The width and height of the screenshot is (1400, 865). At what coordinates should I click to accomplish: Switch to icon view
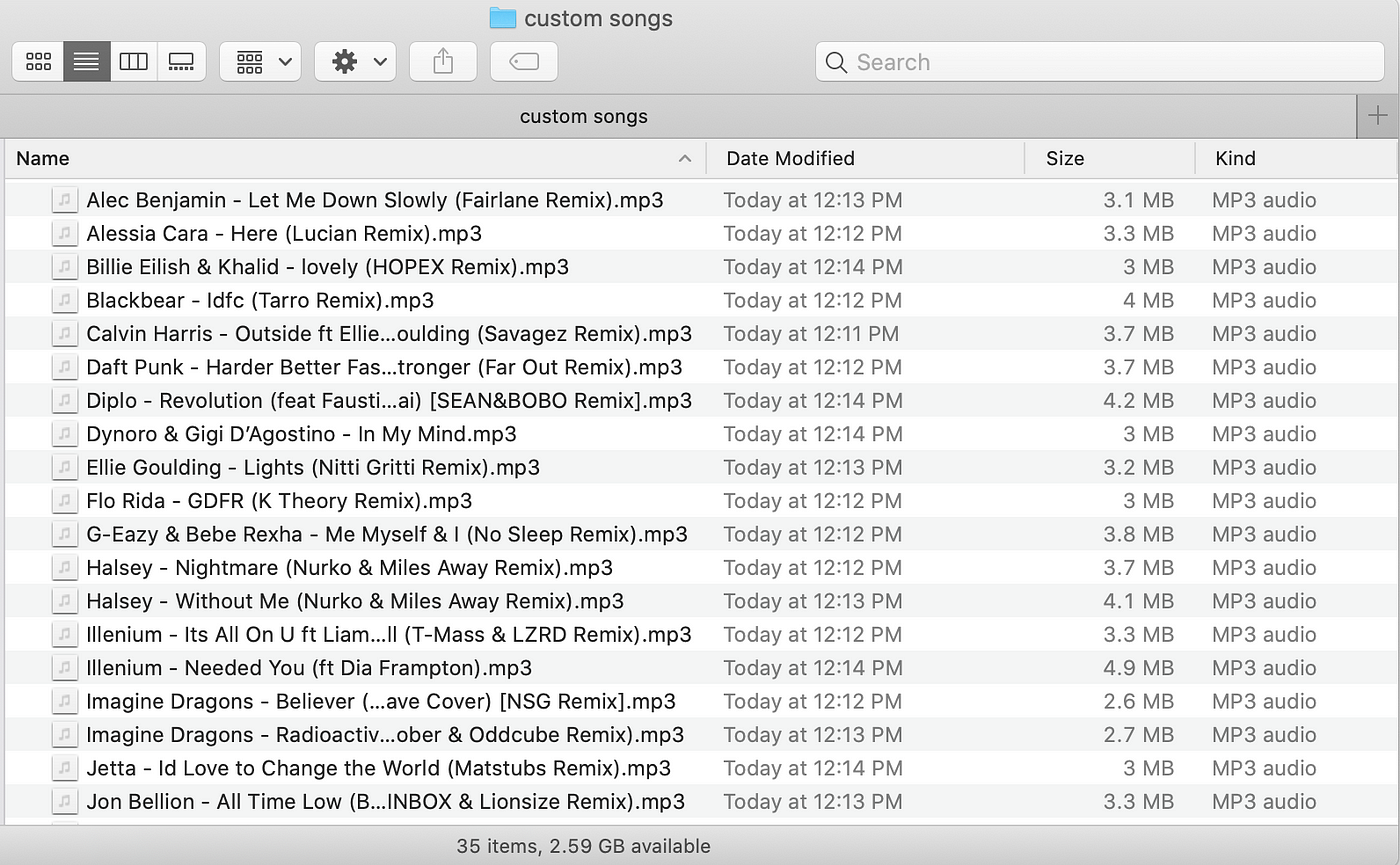[38, 61]
